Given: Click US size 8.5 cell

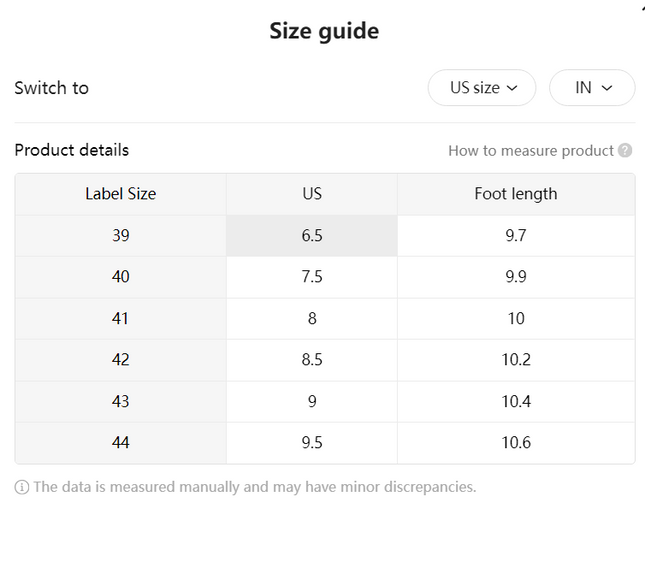Looking at the screenshot, I should point(312,360).
